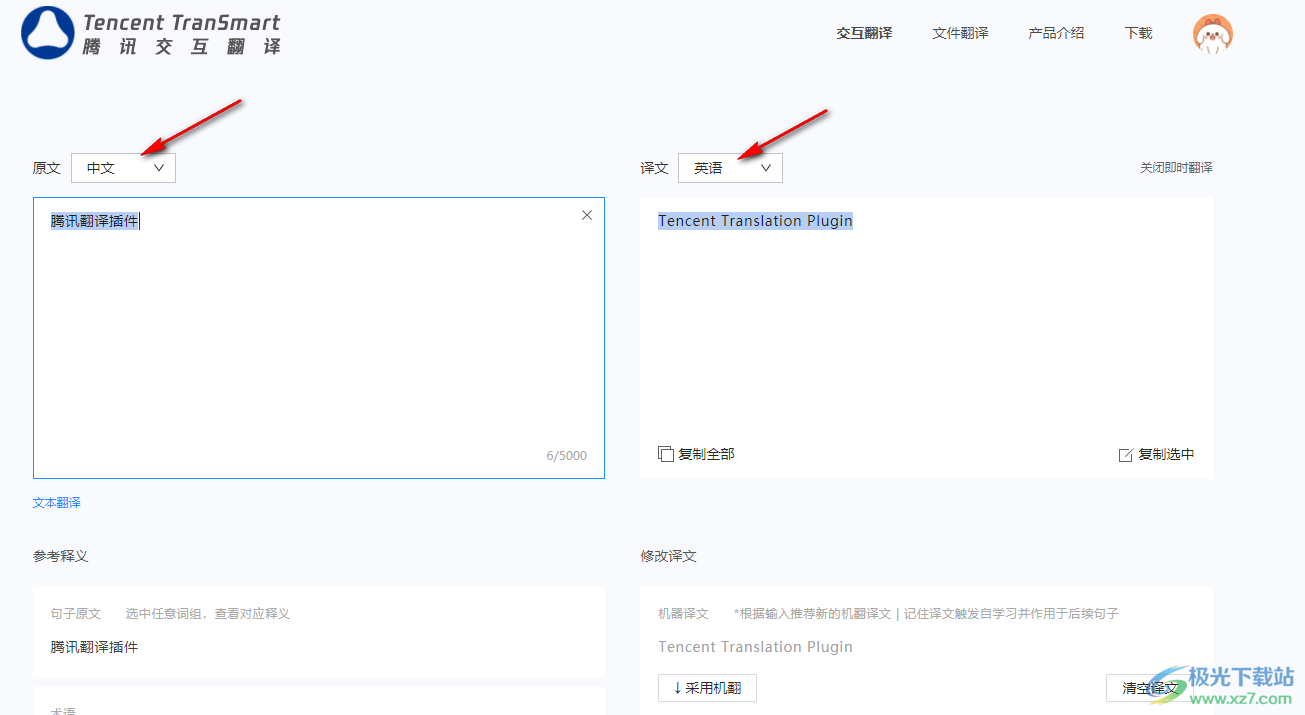This screenshot has height=715, width=1305.
Task: Click the 复制全部 copy icon
Action: click(666, 454)
